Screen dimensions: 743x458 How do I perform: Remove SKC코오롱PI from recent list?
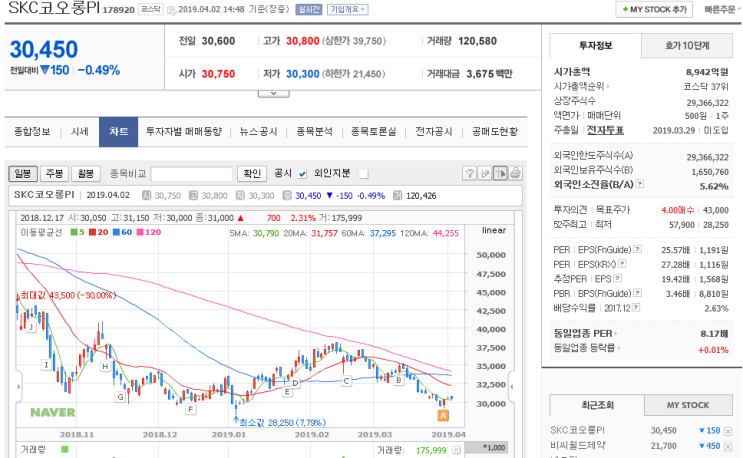(728, 431)
